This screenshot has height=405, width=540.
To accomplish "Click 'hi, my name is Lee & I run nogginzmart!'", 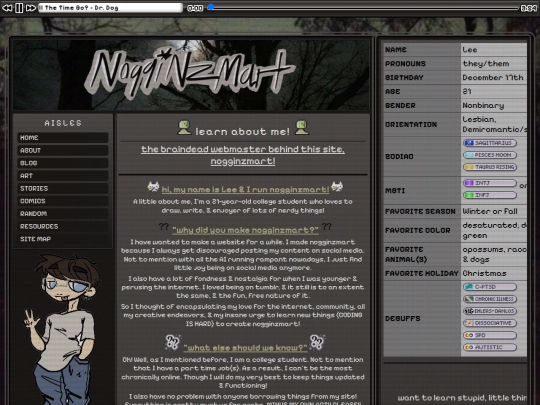I will [x=245, y=189].
